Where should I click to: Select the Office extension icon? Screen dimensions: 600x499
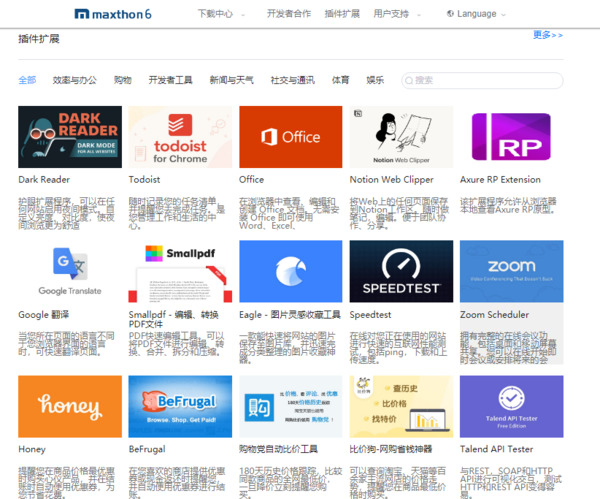click(x=290, y=137)
